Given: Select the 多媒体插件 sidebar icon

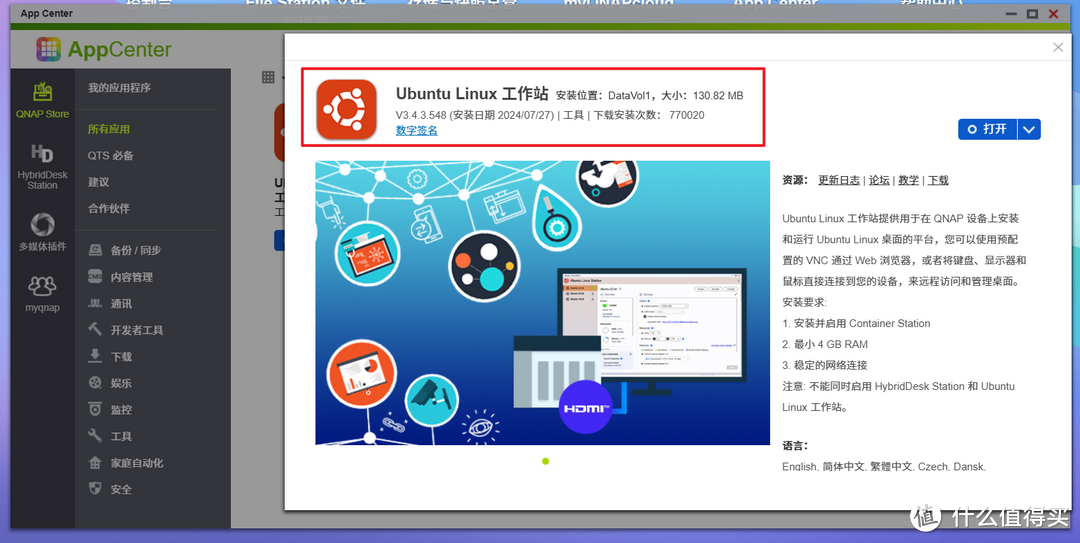Looking at the screenshot, I should 43,233.
